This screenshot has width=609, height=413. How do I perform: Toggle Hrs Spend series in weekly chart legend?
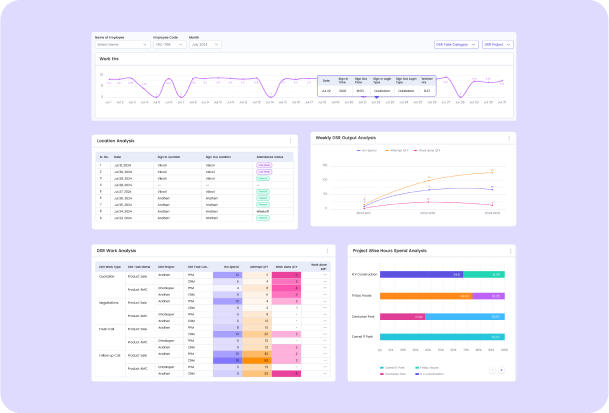point(363,150)
